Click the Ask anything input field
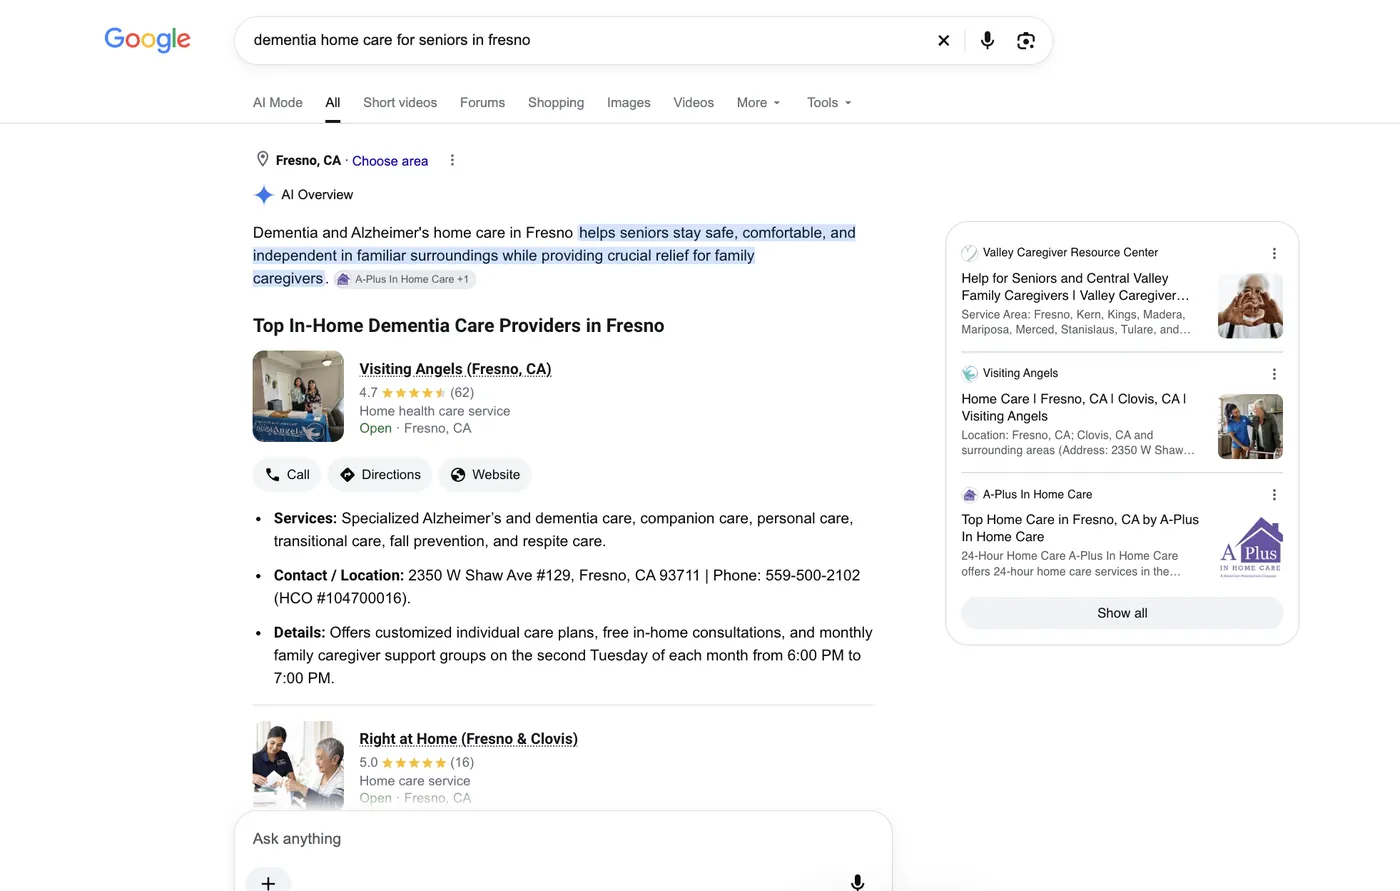Viewport: 1400px width, 891px height. click(563, 839)
